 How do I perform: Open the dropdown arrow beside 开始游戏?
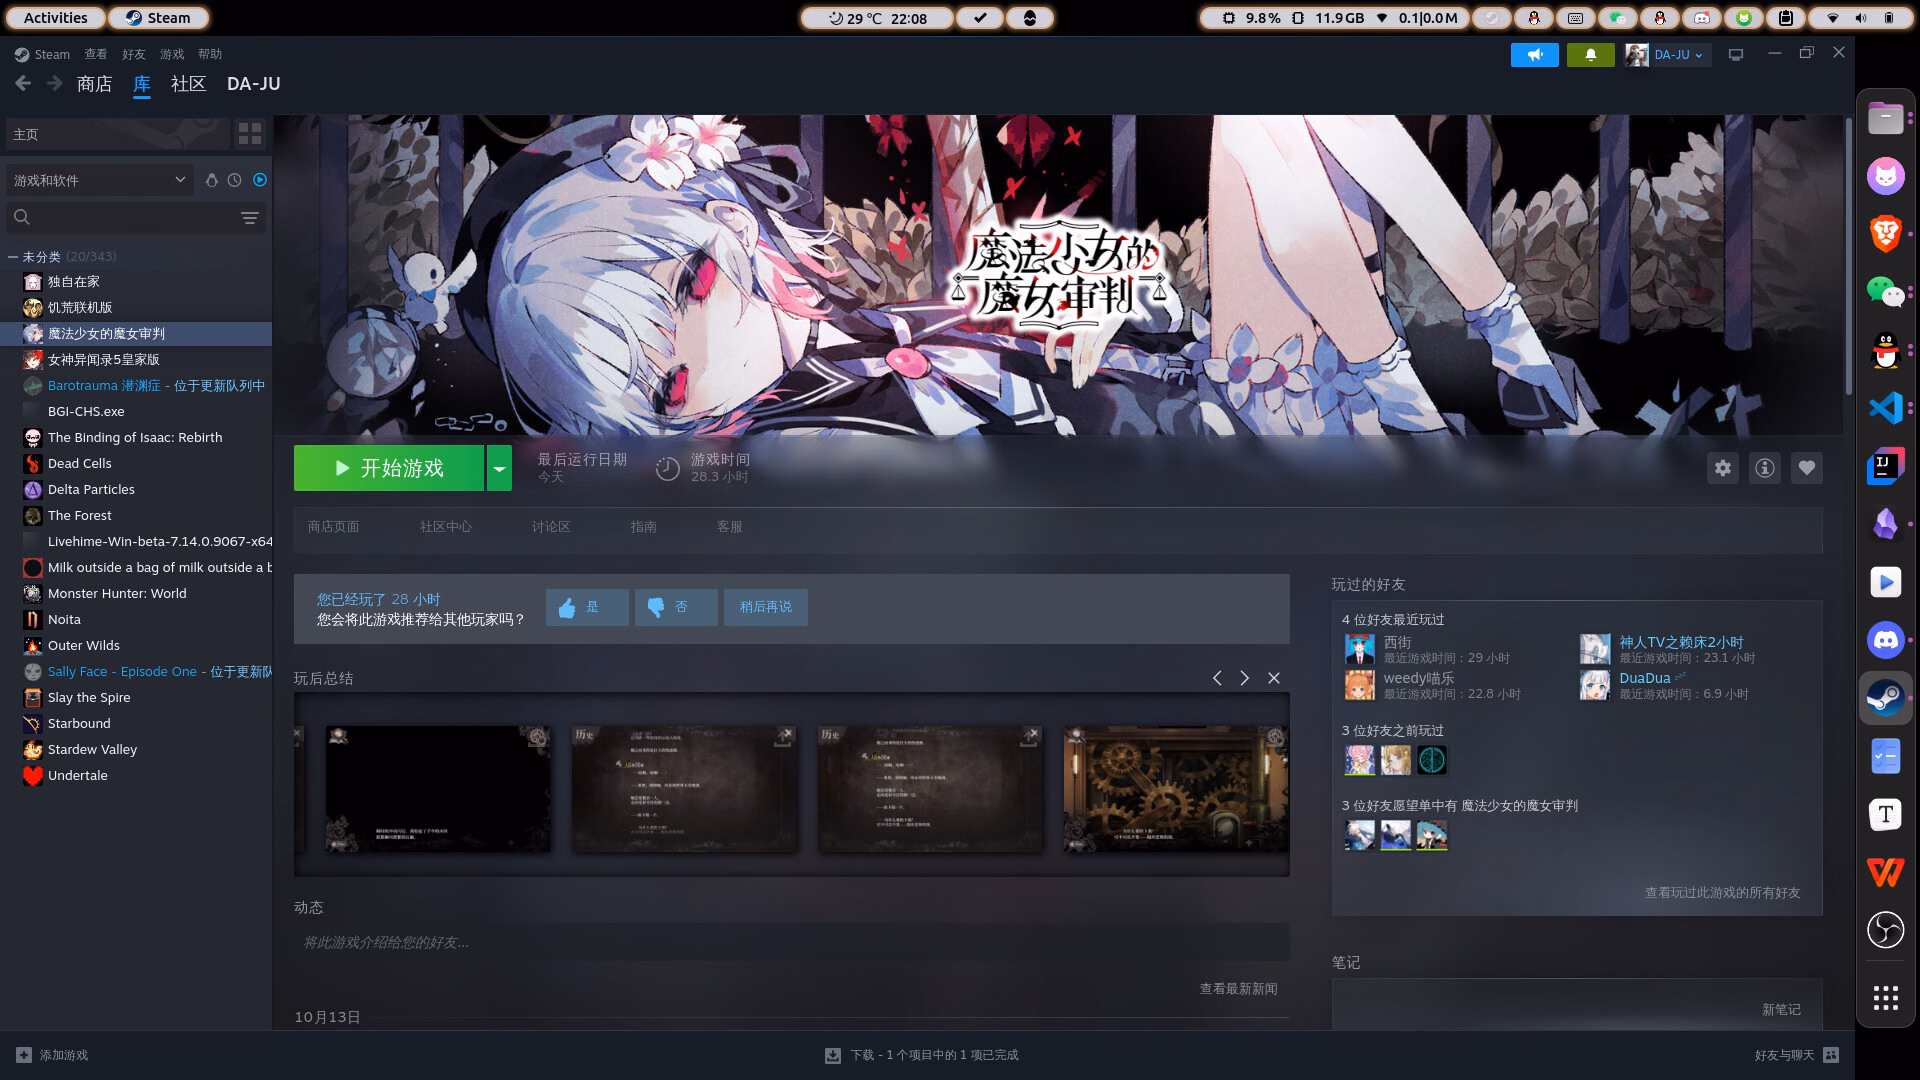coord(499,468)
